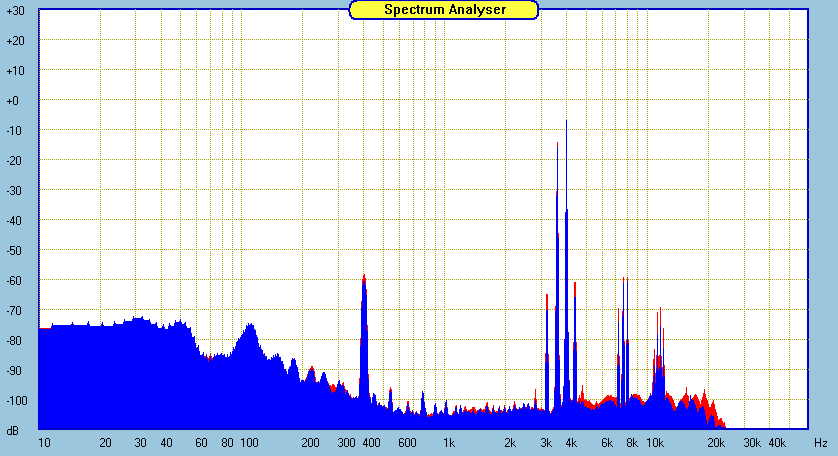Click the 10k frequency axis label
838x456 pixels.
pyautogui.click(x=655, y=442)
